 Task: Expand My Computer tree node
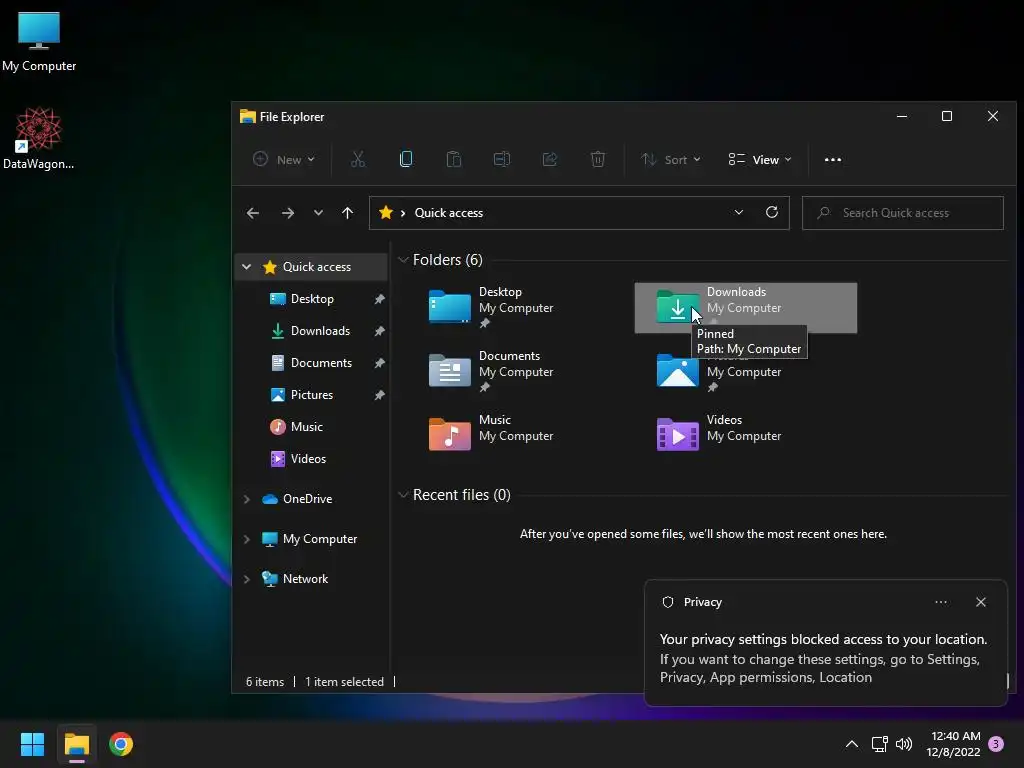246,539
